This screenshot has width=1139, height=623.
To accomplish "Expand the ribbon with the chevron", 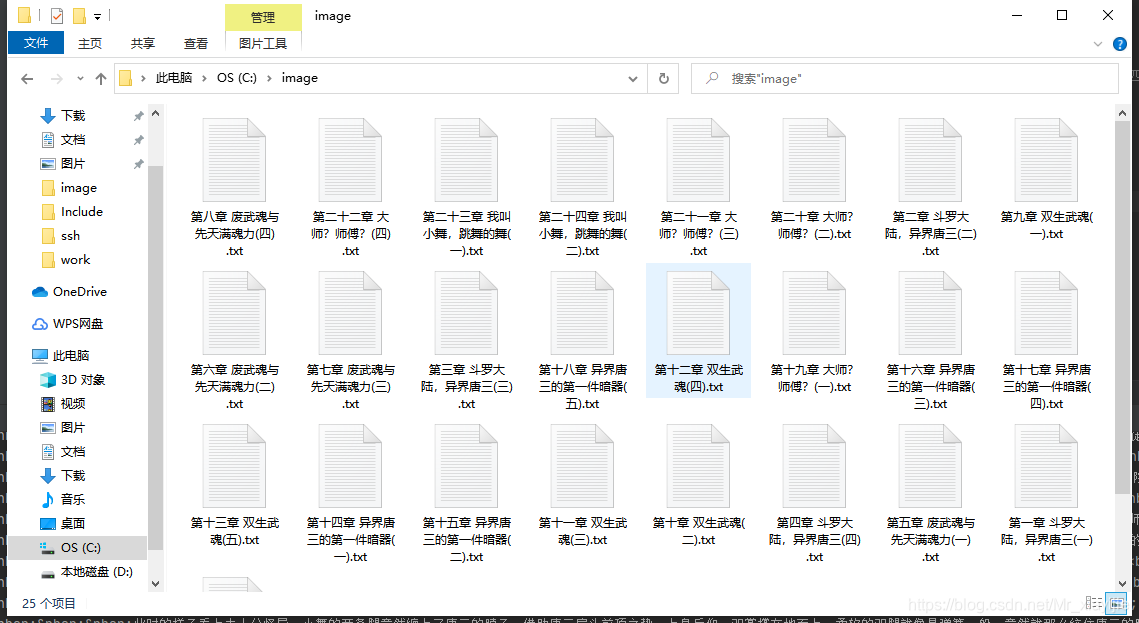I will 1098,44.
